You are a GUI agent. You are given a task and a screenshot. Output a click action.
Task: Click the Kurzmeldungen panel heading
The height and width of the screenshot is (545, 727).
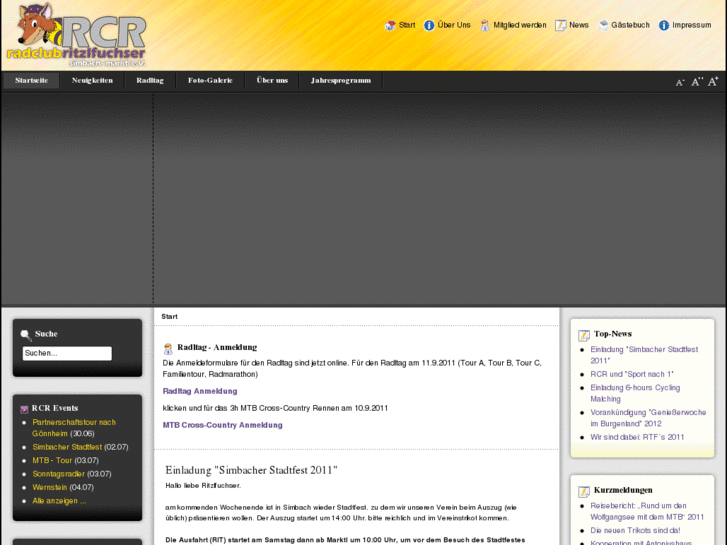point(623,490)
